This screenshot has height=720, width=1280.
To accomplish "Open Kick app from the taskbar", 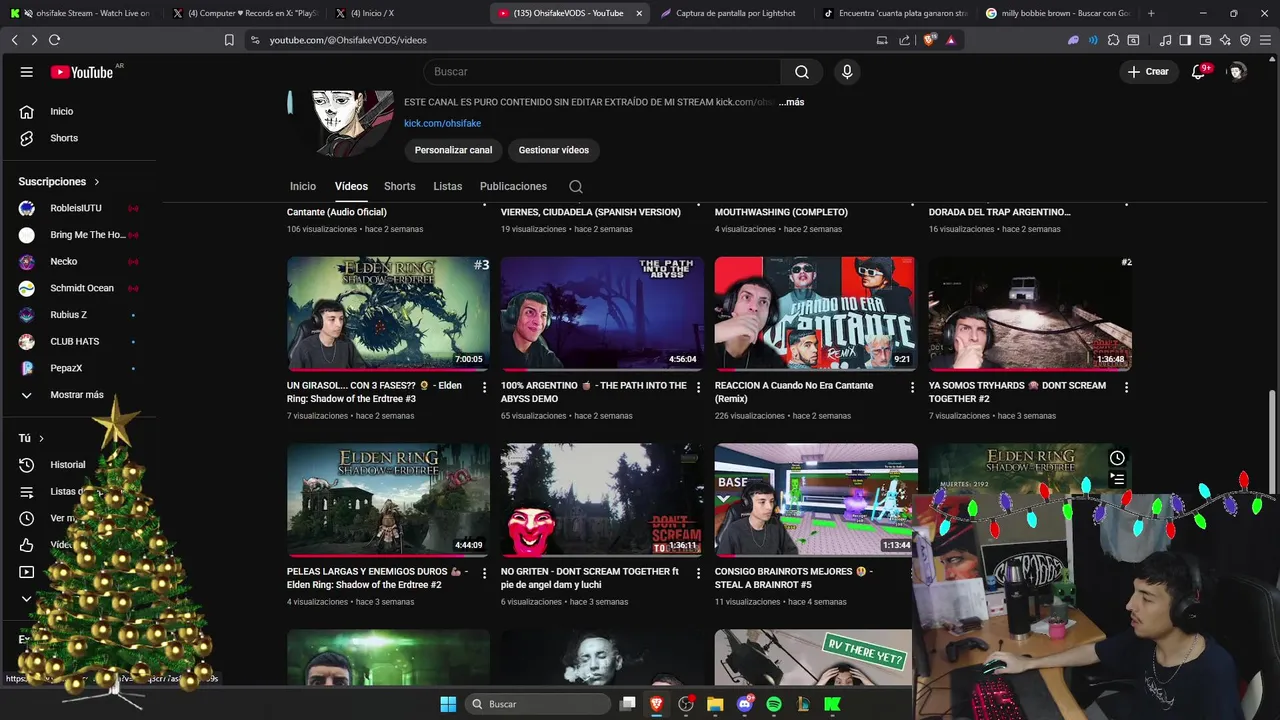I will tap(831, 704).
